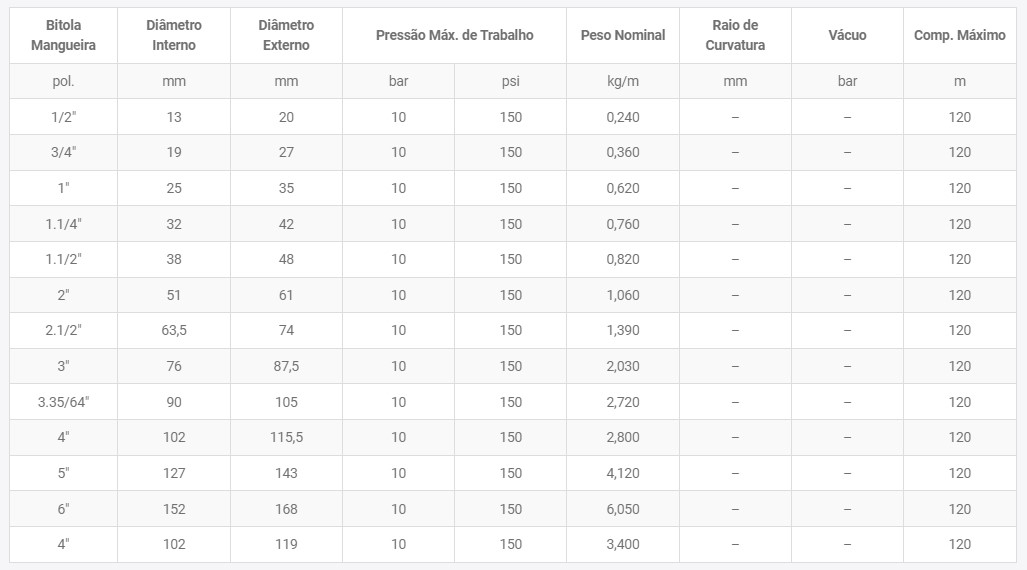1027x570 pixels.
Task: Click the Peso Nominal column header
Action: pyautogui.click(x=623, y=35)
